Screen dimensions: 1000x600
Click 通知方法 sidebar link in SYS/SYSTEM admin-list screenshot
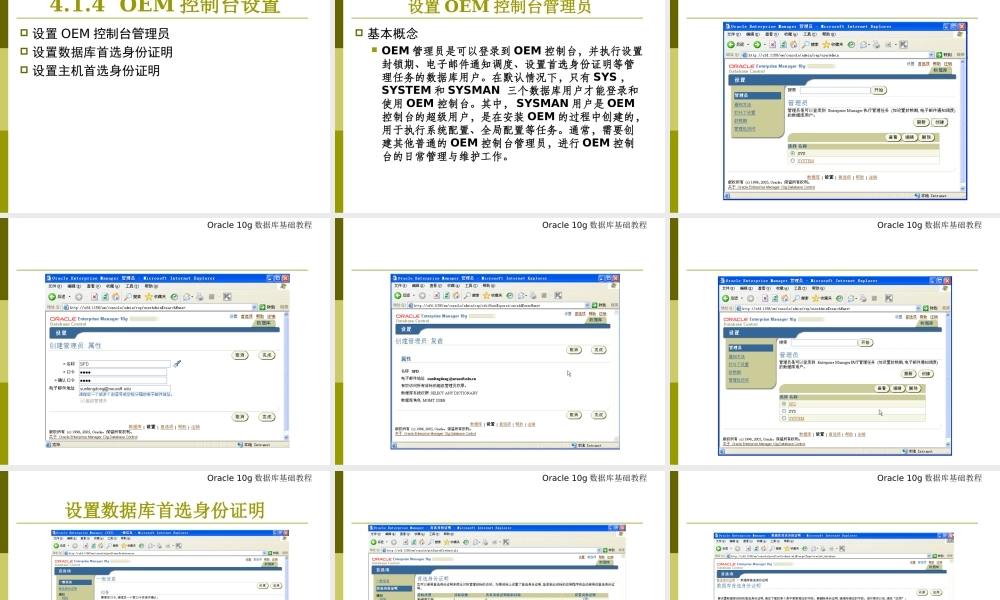coord(743,105)
